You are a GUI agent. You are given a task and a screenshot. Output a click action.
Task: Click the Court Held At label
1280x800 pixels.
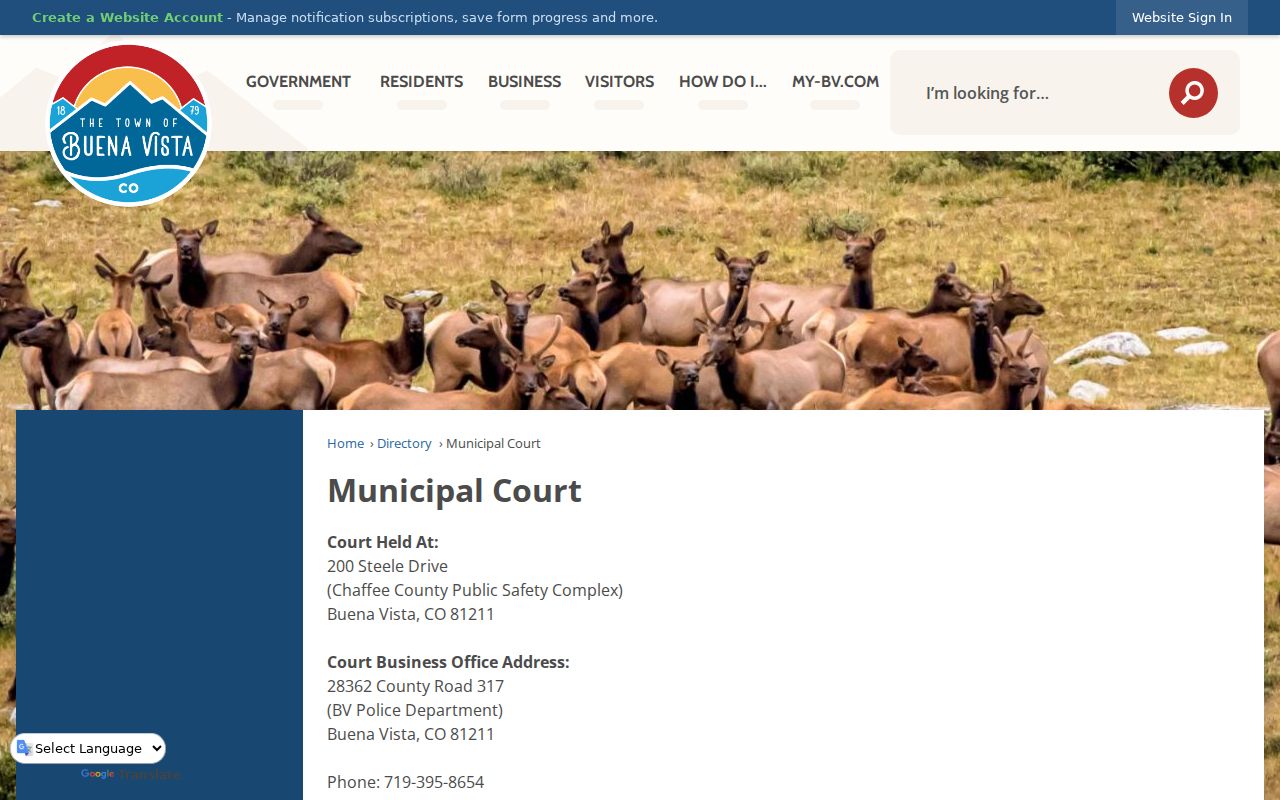tap(383, 542)
